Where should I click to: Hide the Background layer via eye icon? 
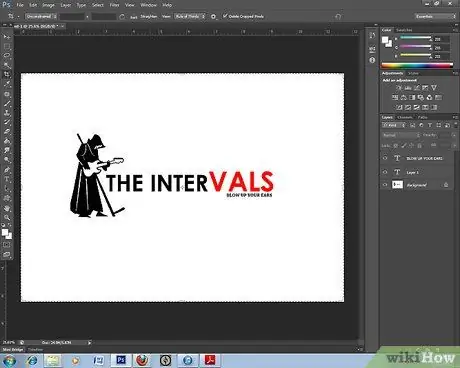tap(385, 185)
